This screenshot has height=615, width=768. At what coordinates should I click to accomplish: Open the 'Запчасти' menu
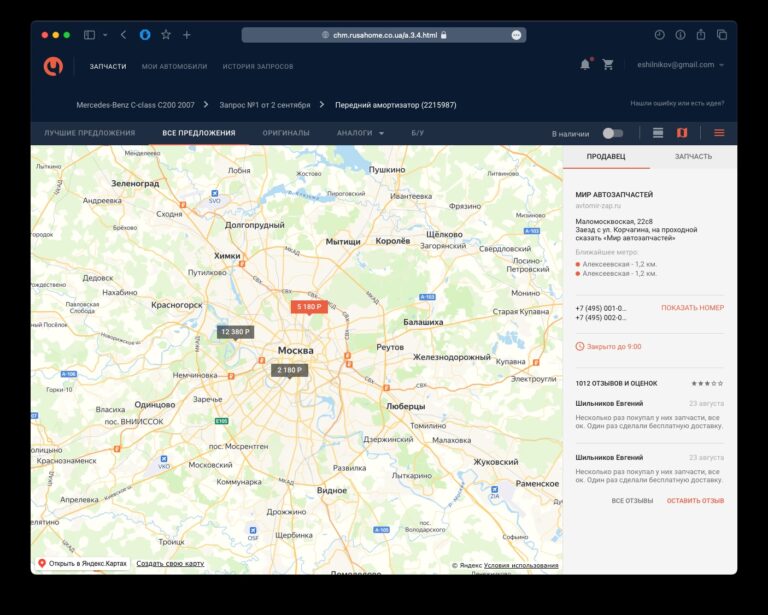point(108,67)
